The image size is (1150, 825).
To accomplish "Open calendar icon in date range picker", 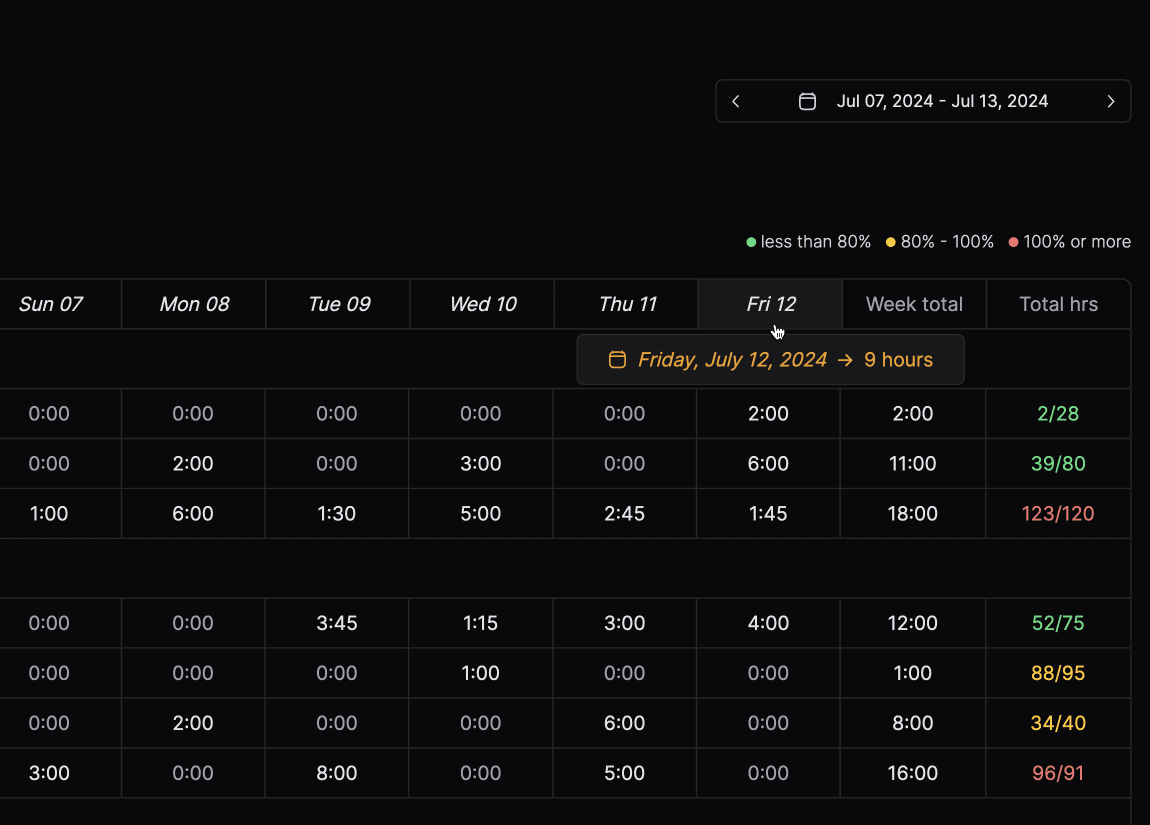I will [x=807, y=101].
